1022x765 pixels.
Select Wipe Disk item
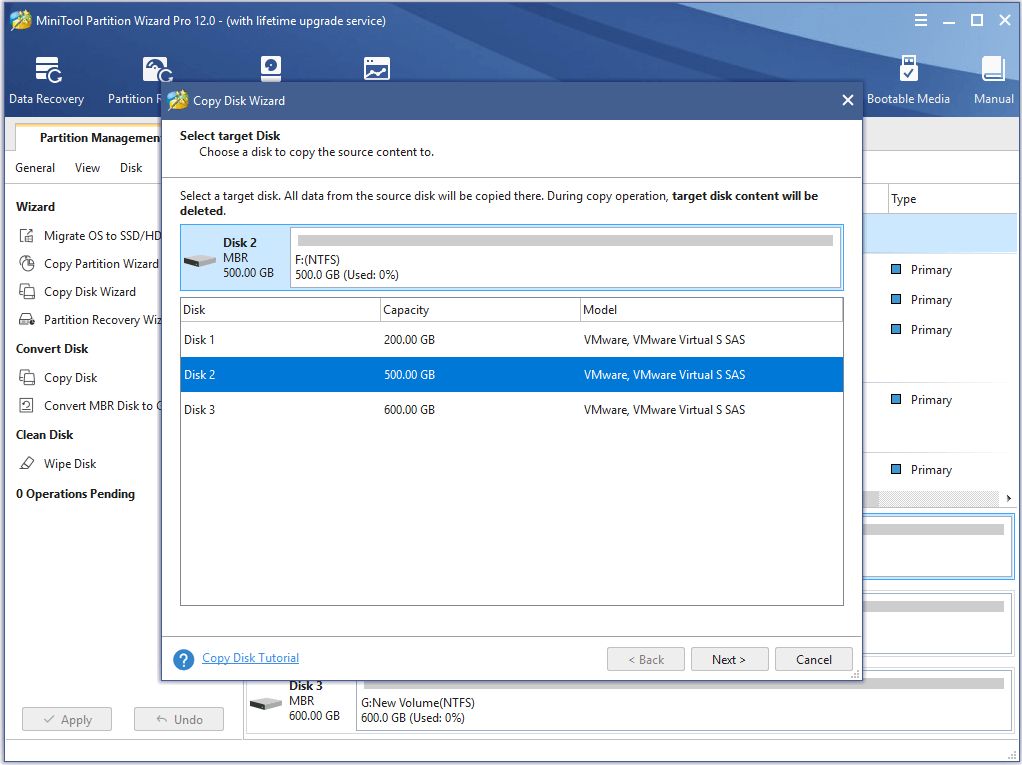[x=58, y=463]
